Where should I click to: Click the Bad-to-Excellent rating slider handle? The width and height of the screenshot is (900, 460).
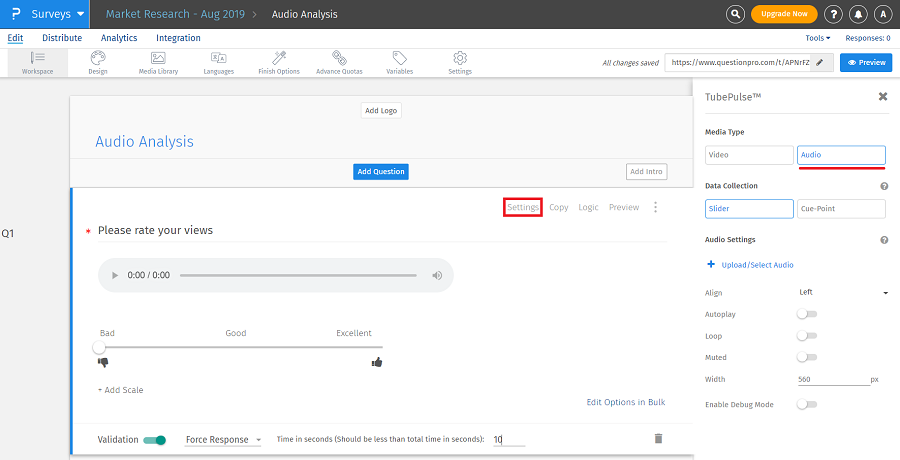tap(99, 347)
